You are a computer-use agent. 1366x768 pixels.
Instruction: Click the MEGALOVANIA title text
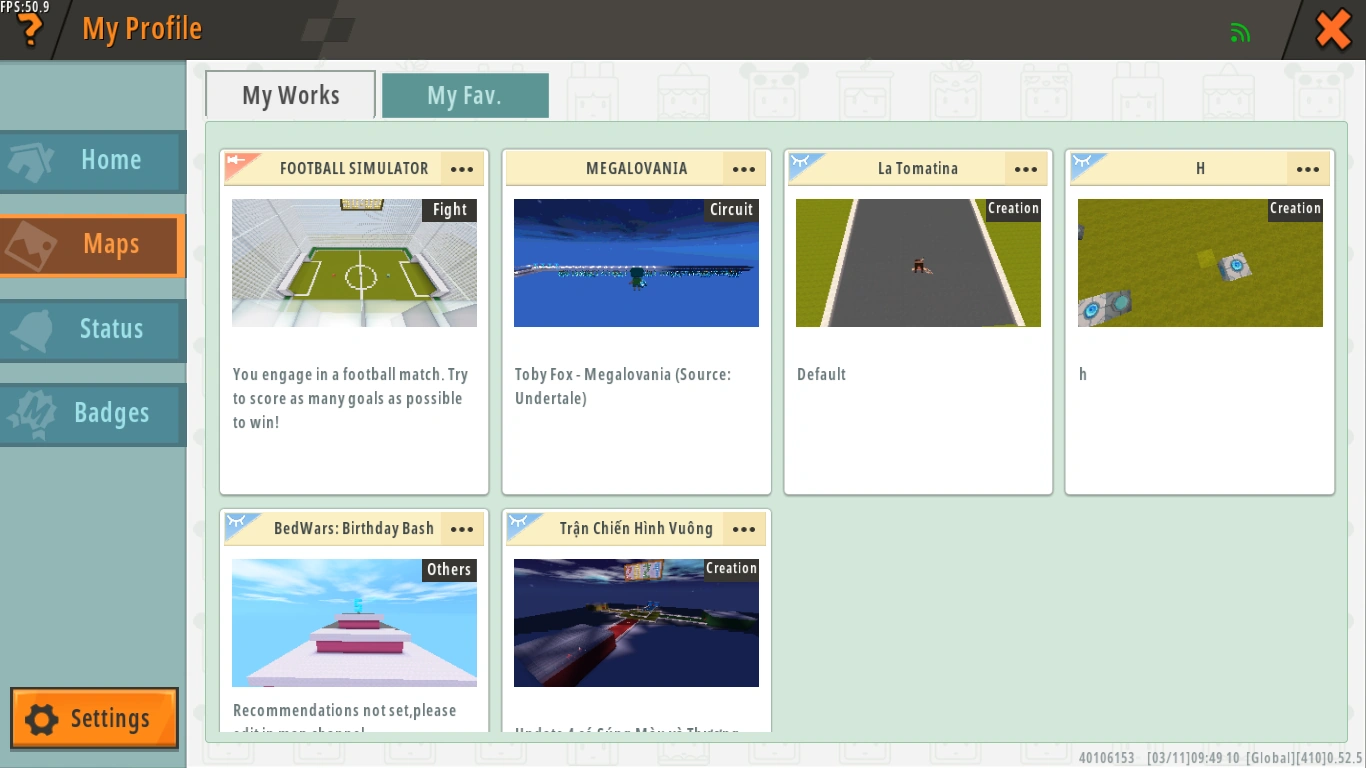click(x=637, y=169)
